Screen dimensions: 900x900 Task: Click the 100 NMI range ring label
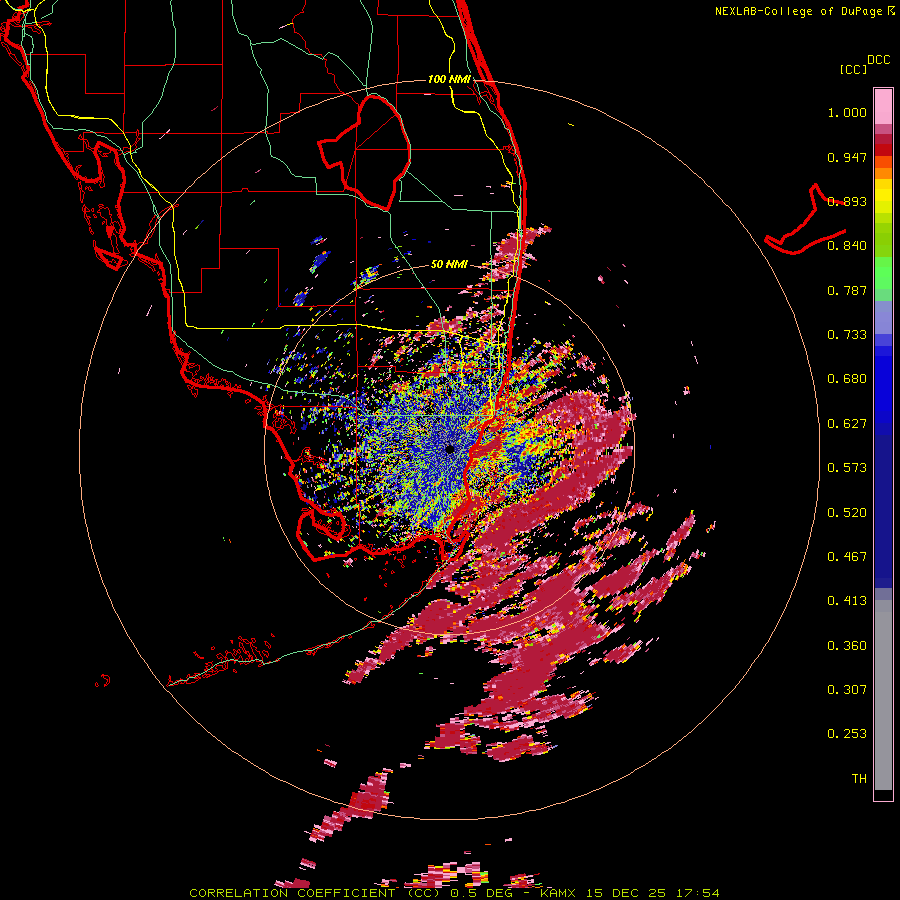(449, 79)
